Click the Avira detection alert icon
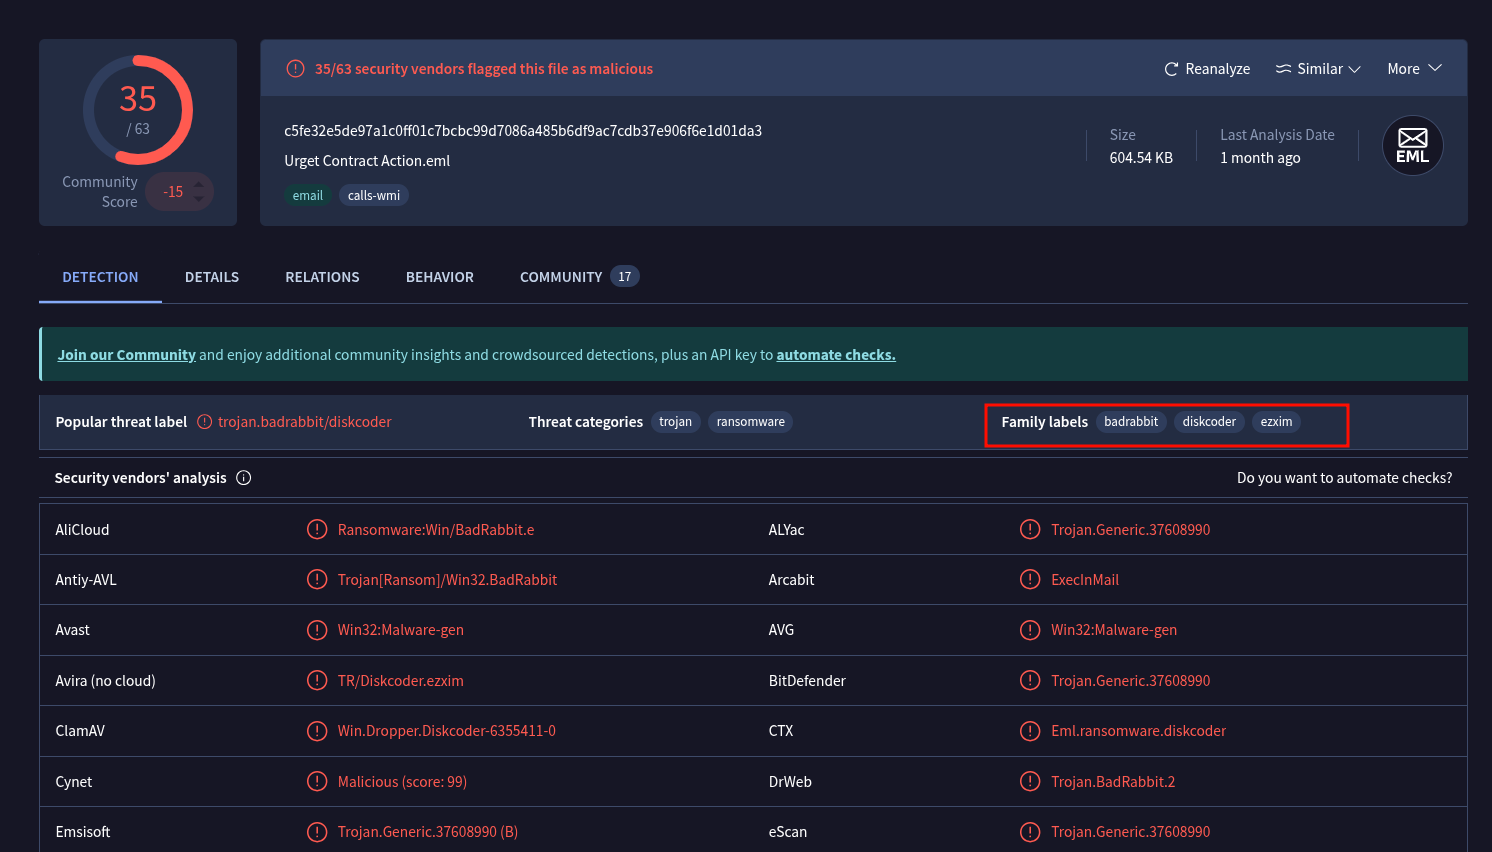Screen dimensions: 1492x852 tap(317, 680)
